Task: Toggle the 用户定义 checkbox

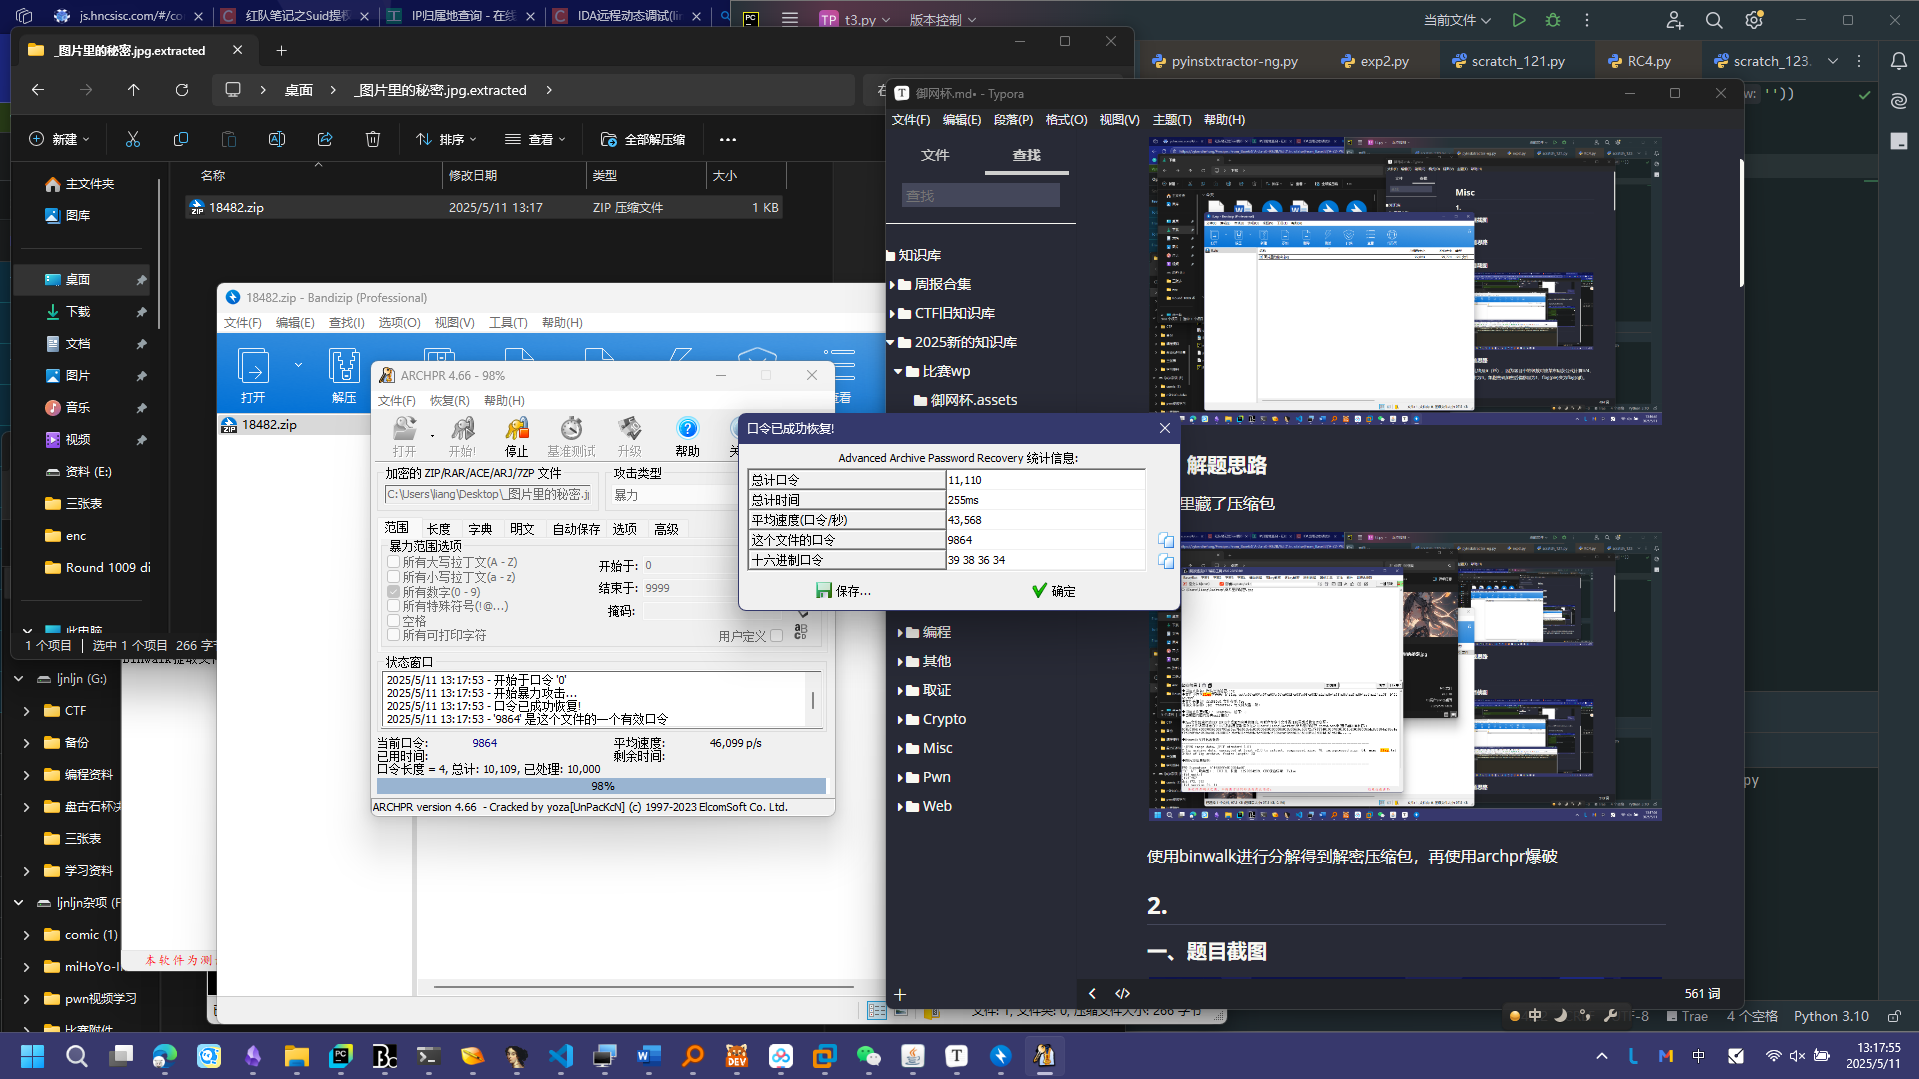Action: 776,636
